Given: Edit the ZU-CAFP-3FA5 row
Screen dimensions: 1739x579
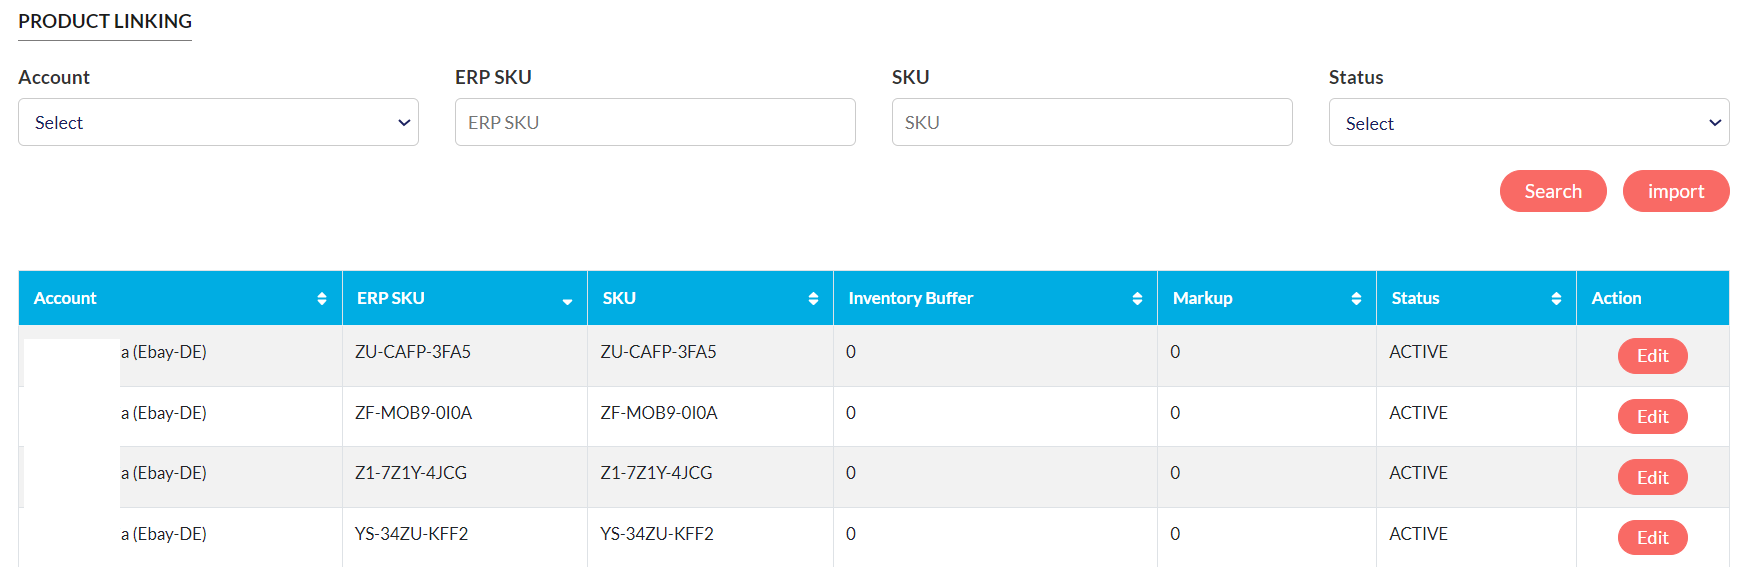Looking at the screenshot, I should [1652, 356].
